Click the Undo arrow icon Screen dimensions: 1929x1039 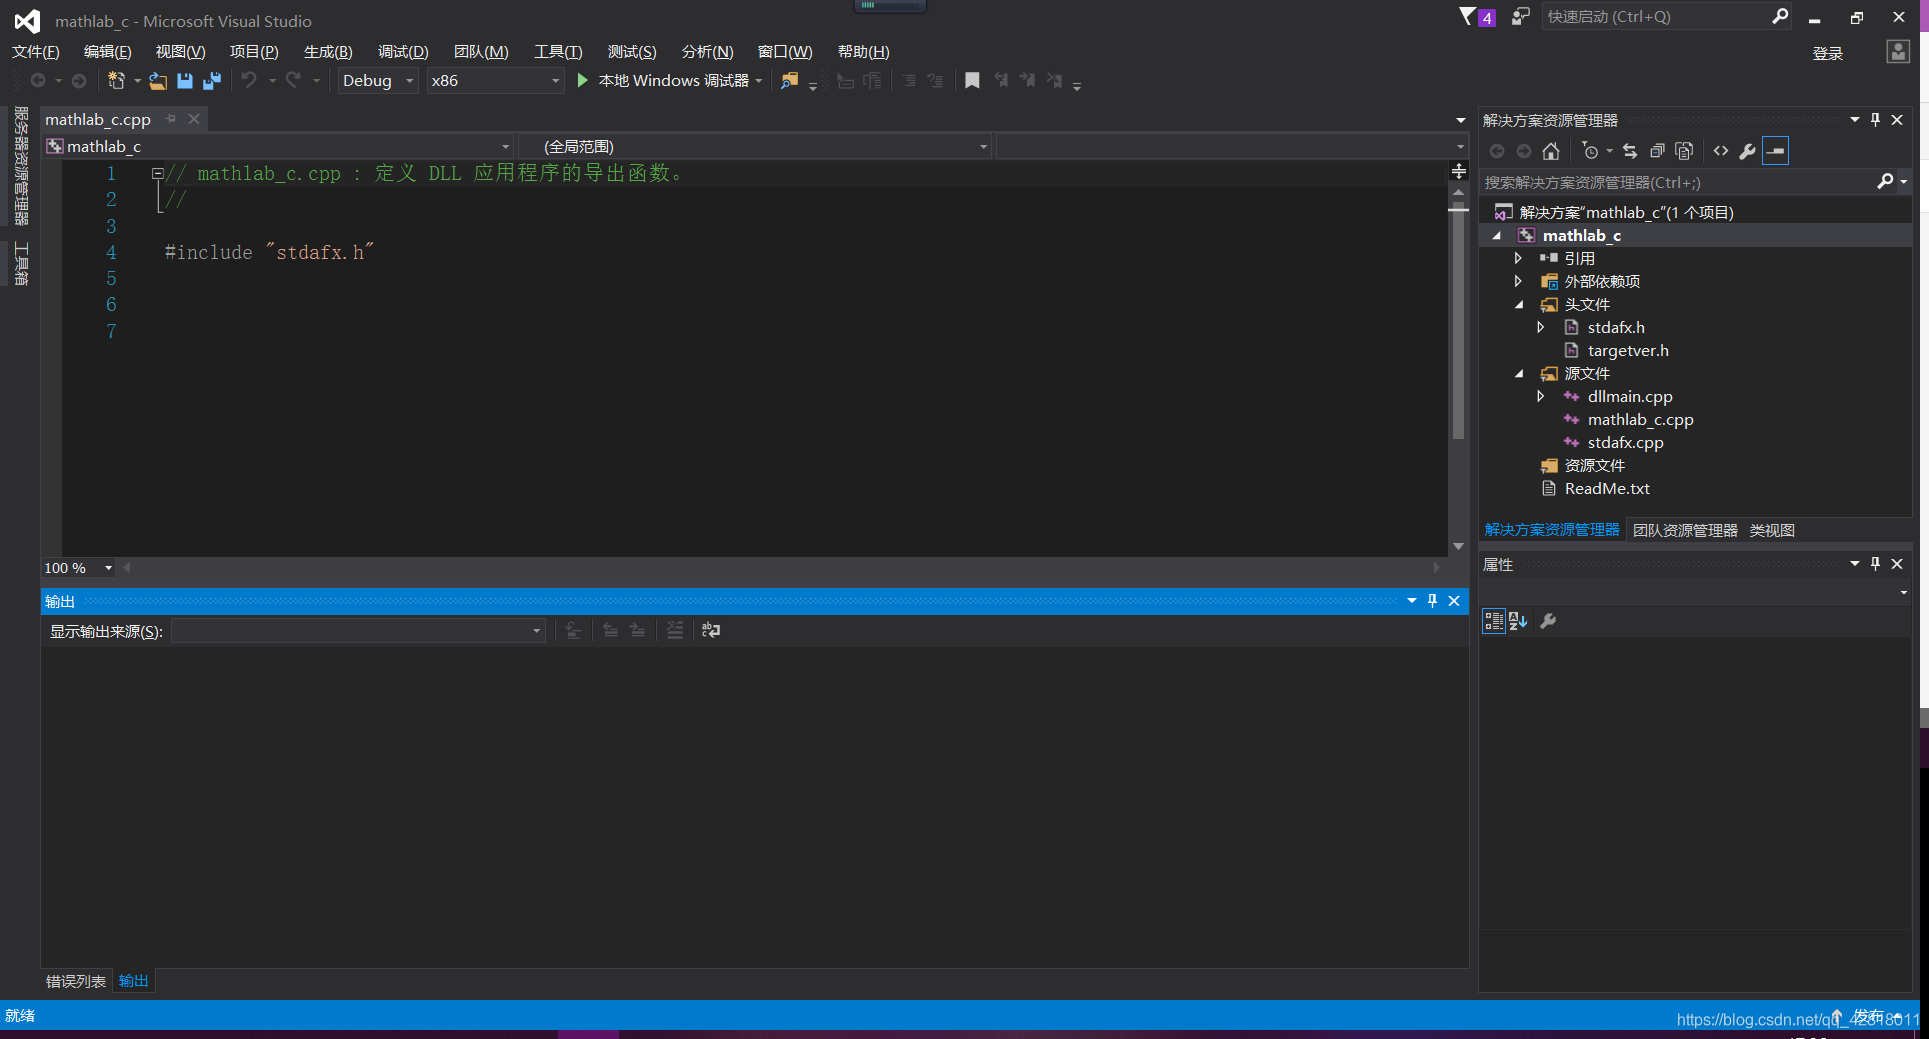pyautogui.click(x=249, y=80)
